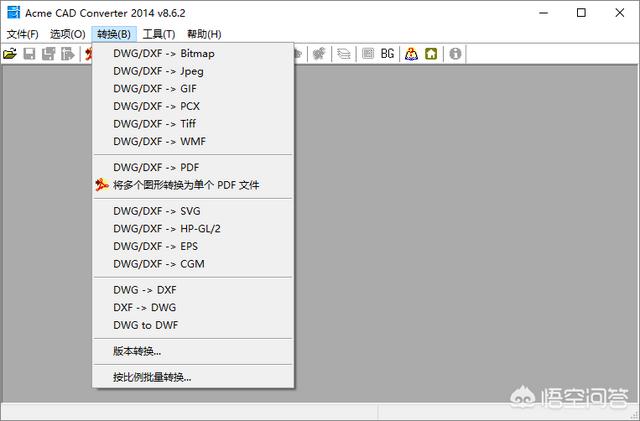Viewport: 640px width, 421px height.
Task: Click the layers icon in the toolbar
Action: tap(344, 53)
